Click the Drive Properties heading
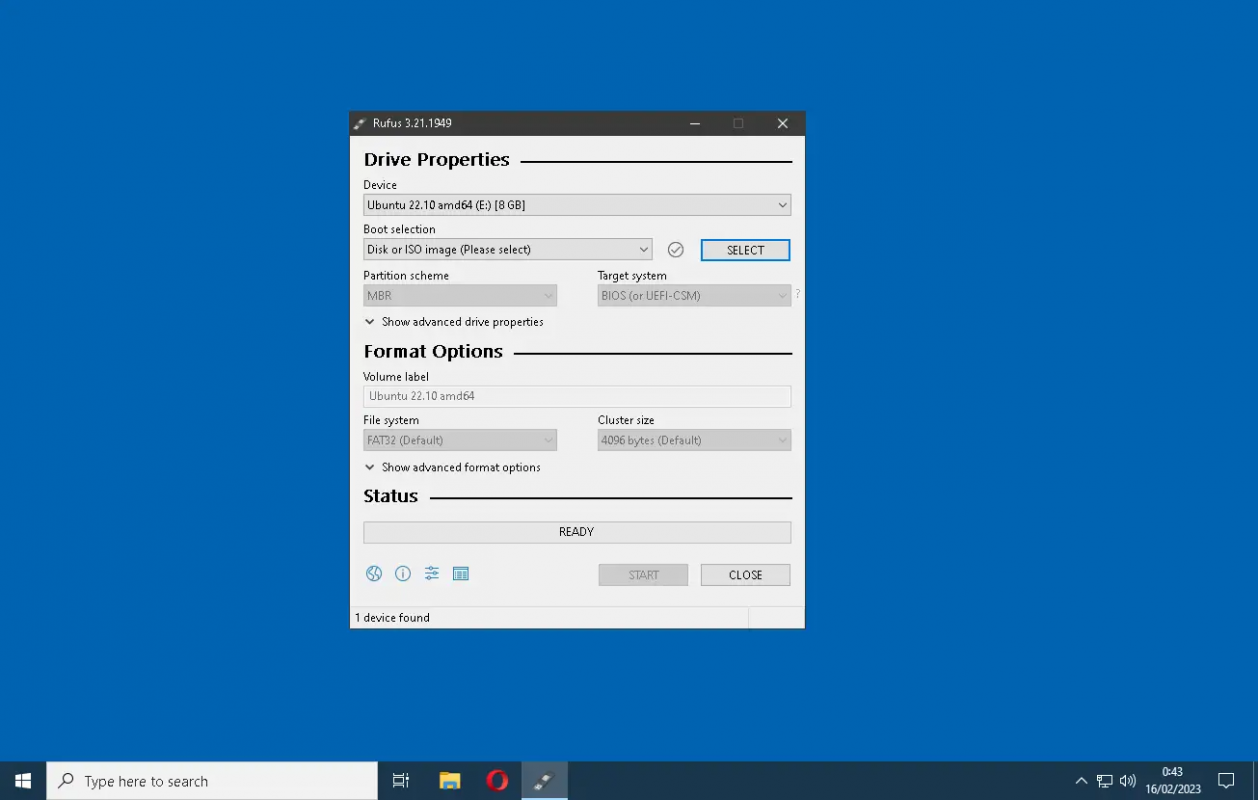The height and width of the screenshot is (800, 1258). [x=437, y=160]
